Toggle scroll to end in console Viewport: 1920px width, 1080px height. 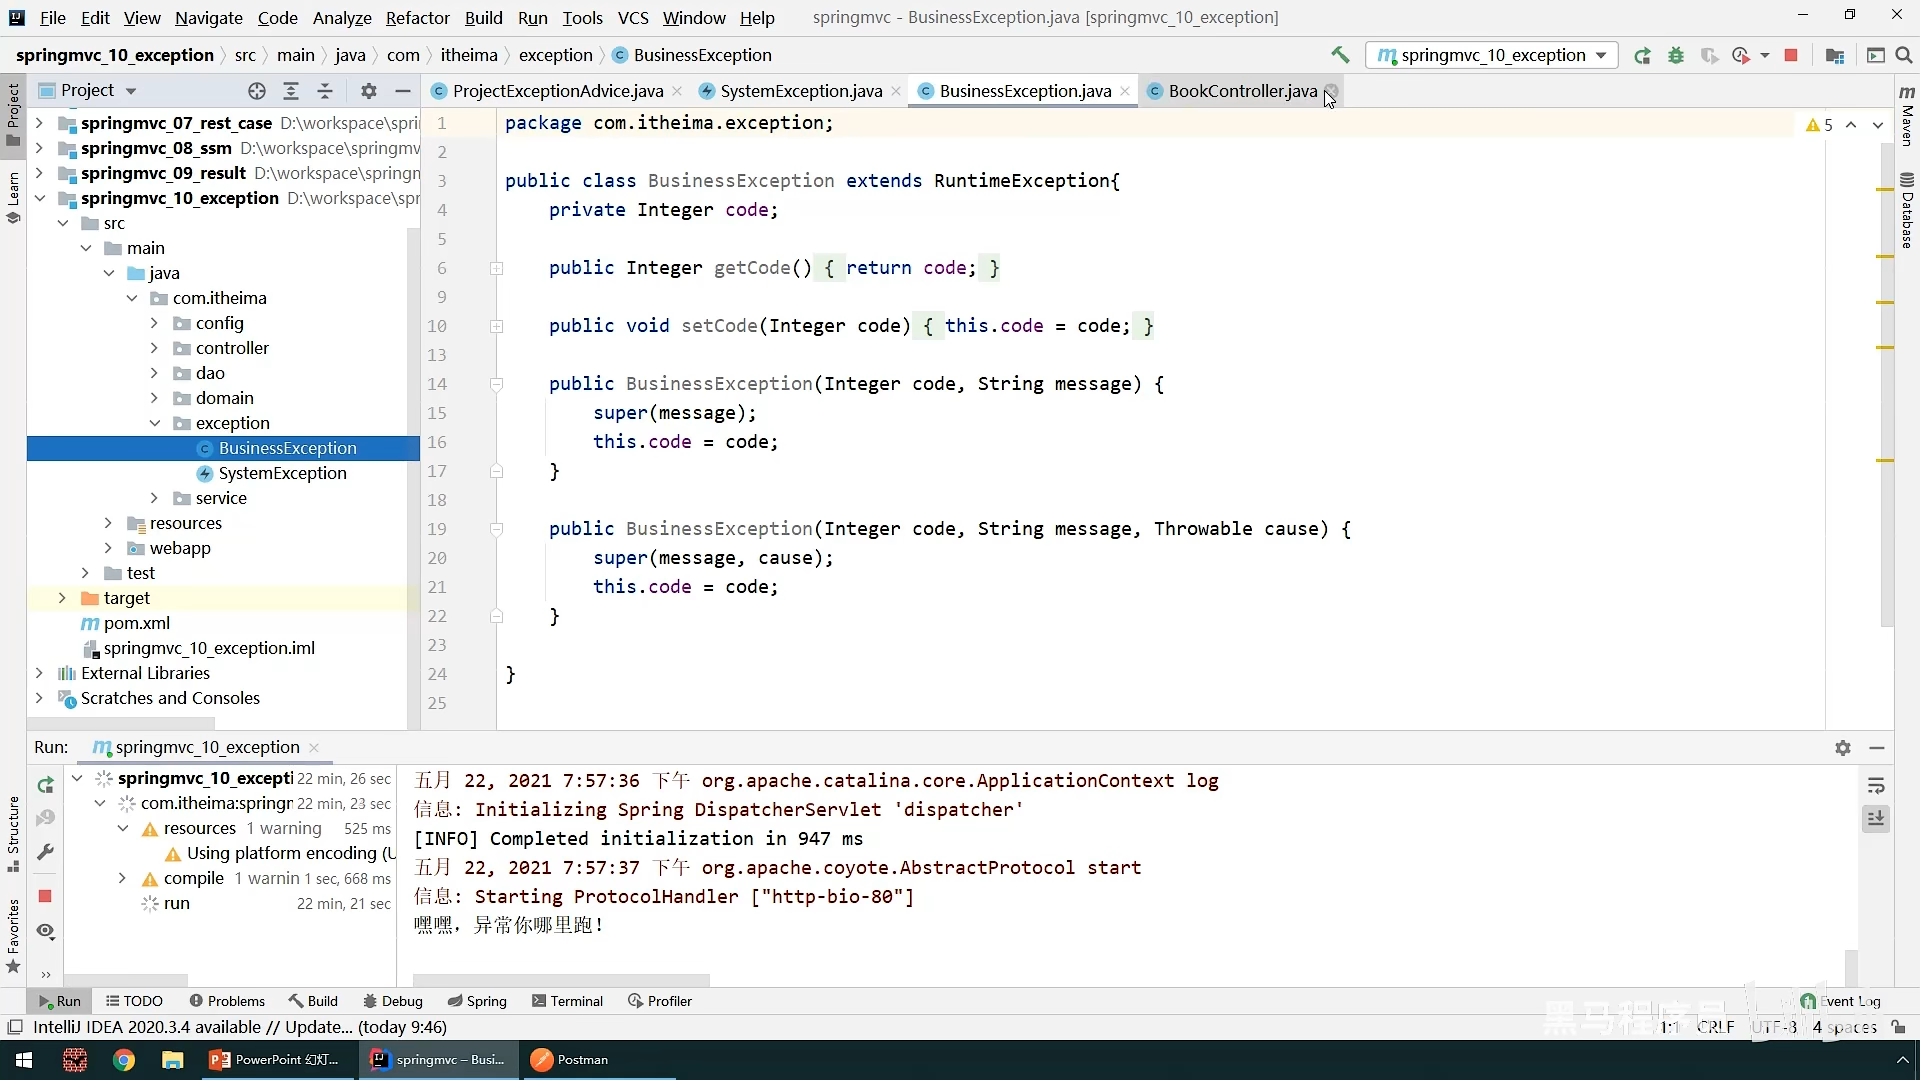(1876, 819)
